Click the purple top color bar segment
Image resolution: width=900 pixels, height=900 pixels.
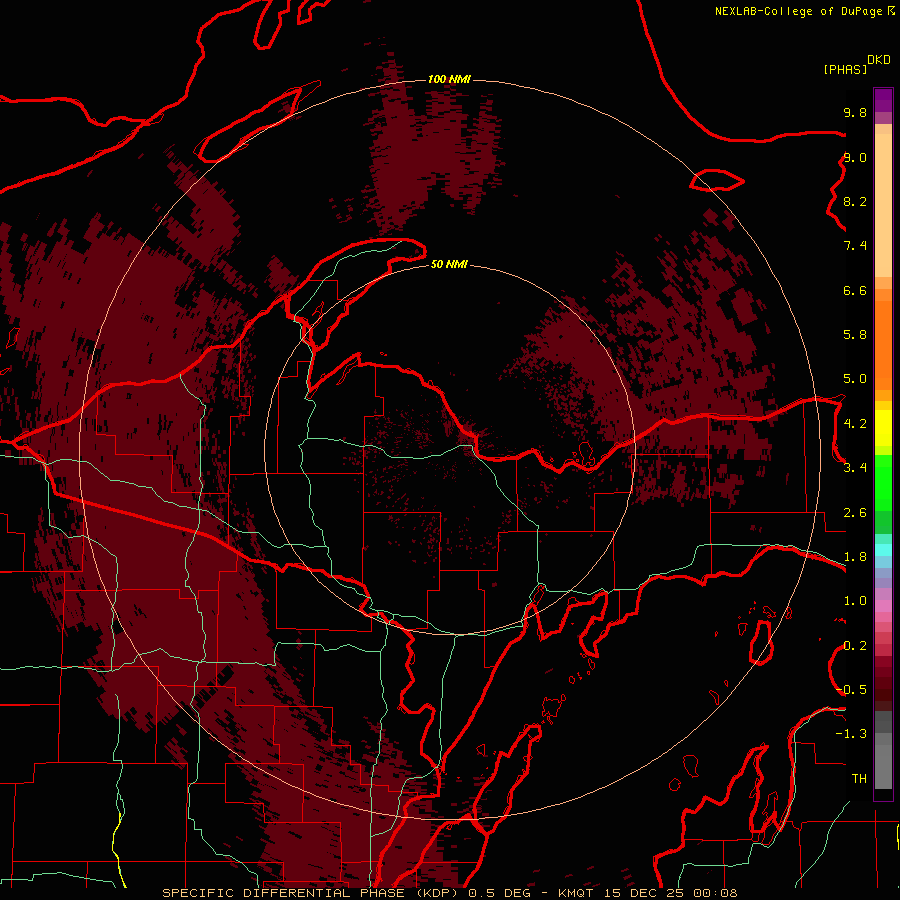click(883, 100)
